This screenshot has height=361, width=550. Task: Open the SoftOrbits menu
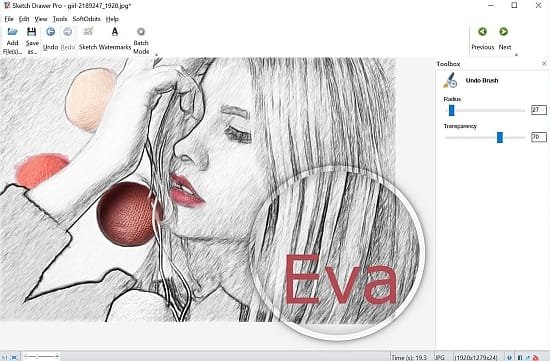click(x=86, y=19)
